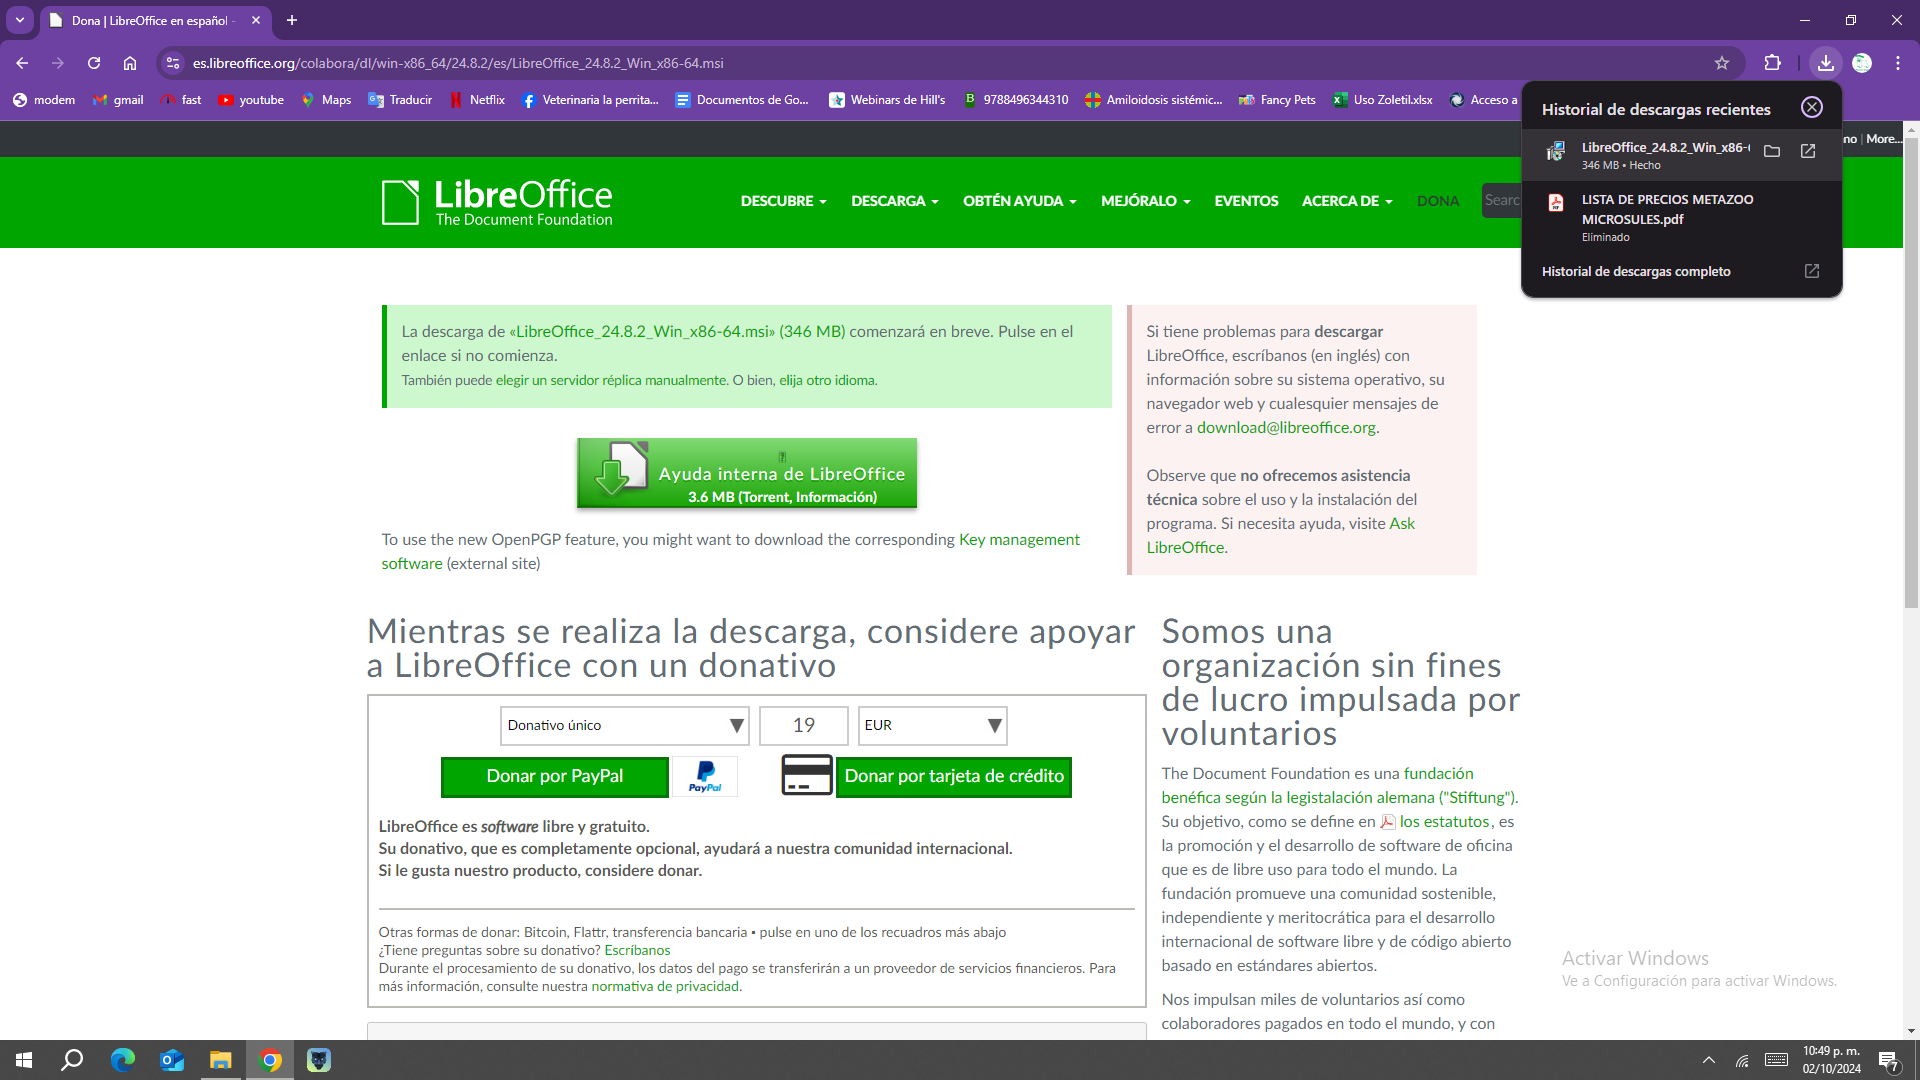Open normativa de privacidad link
Screen dimensions: 1920x1080
(x=665, y=986)
